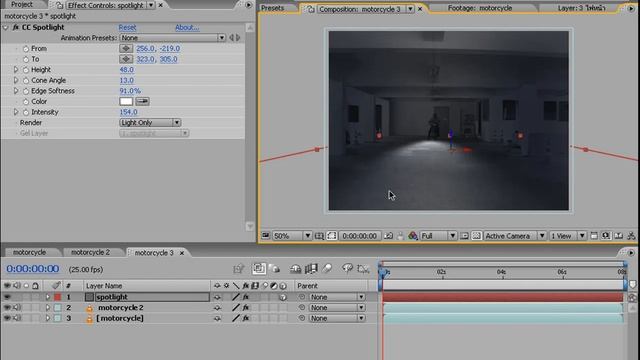
Task: Hide the spotlight layer eye
Action: 7,297
